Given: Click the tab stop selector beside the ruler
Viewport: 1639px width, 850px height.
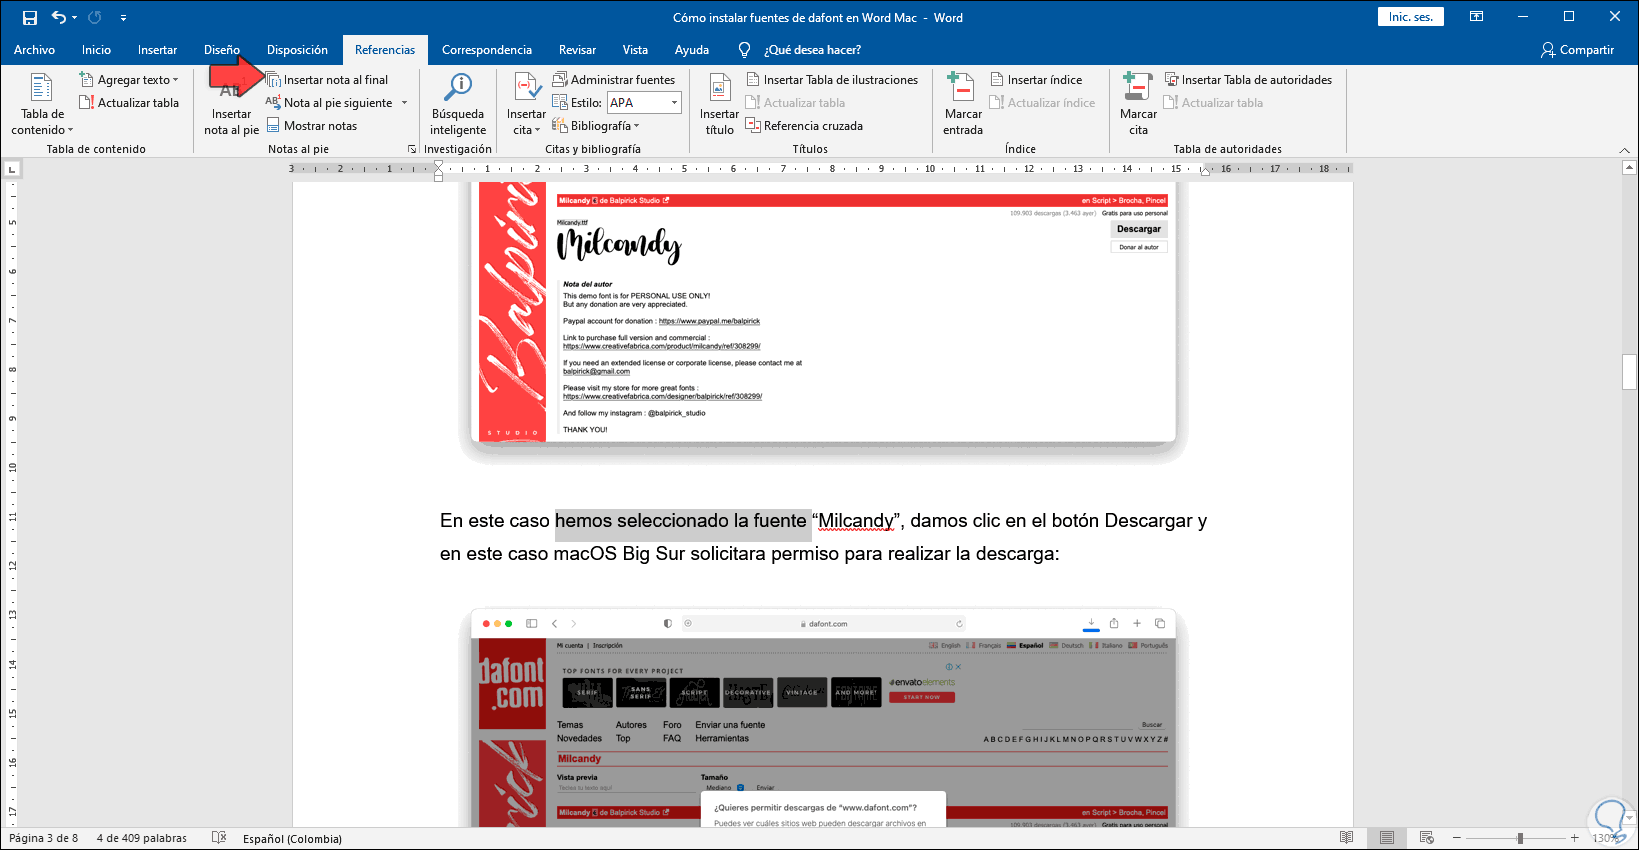Looking at the screenshot, I should coord(12,169).
